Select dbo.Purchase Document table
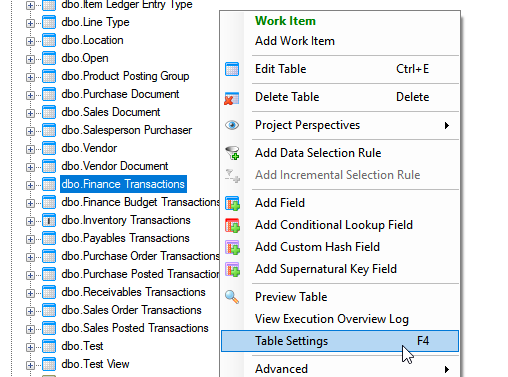The width and height of the screenshot is (508, 377). tap(120, 94)
